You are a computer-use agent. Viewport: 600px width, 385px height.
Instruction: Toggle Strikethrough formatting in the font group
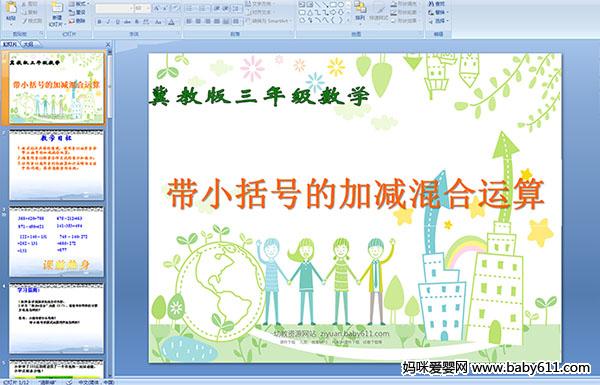coord(127,22)
